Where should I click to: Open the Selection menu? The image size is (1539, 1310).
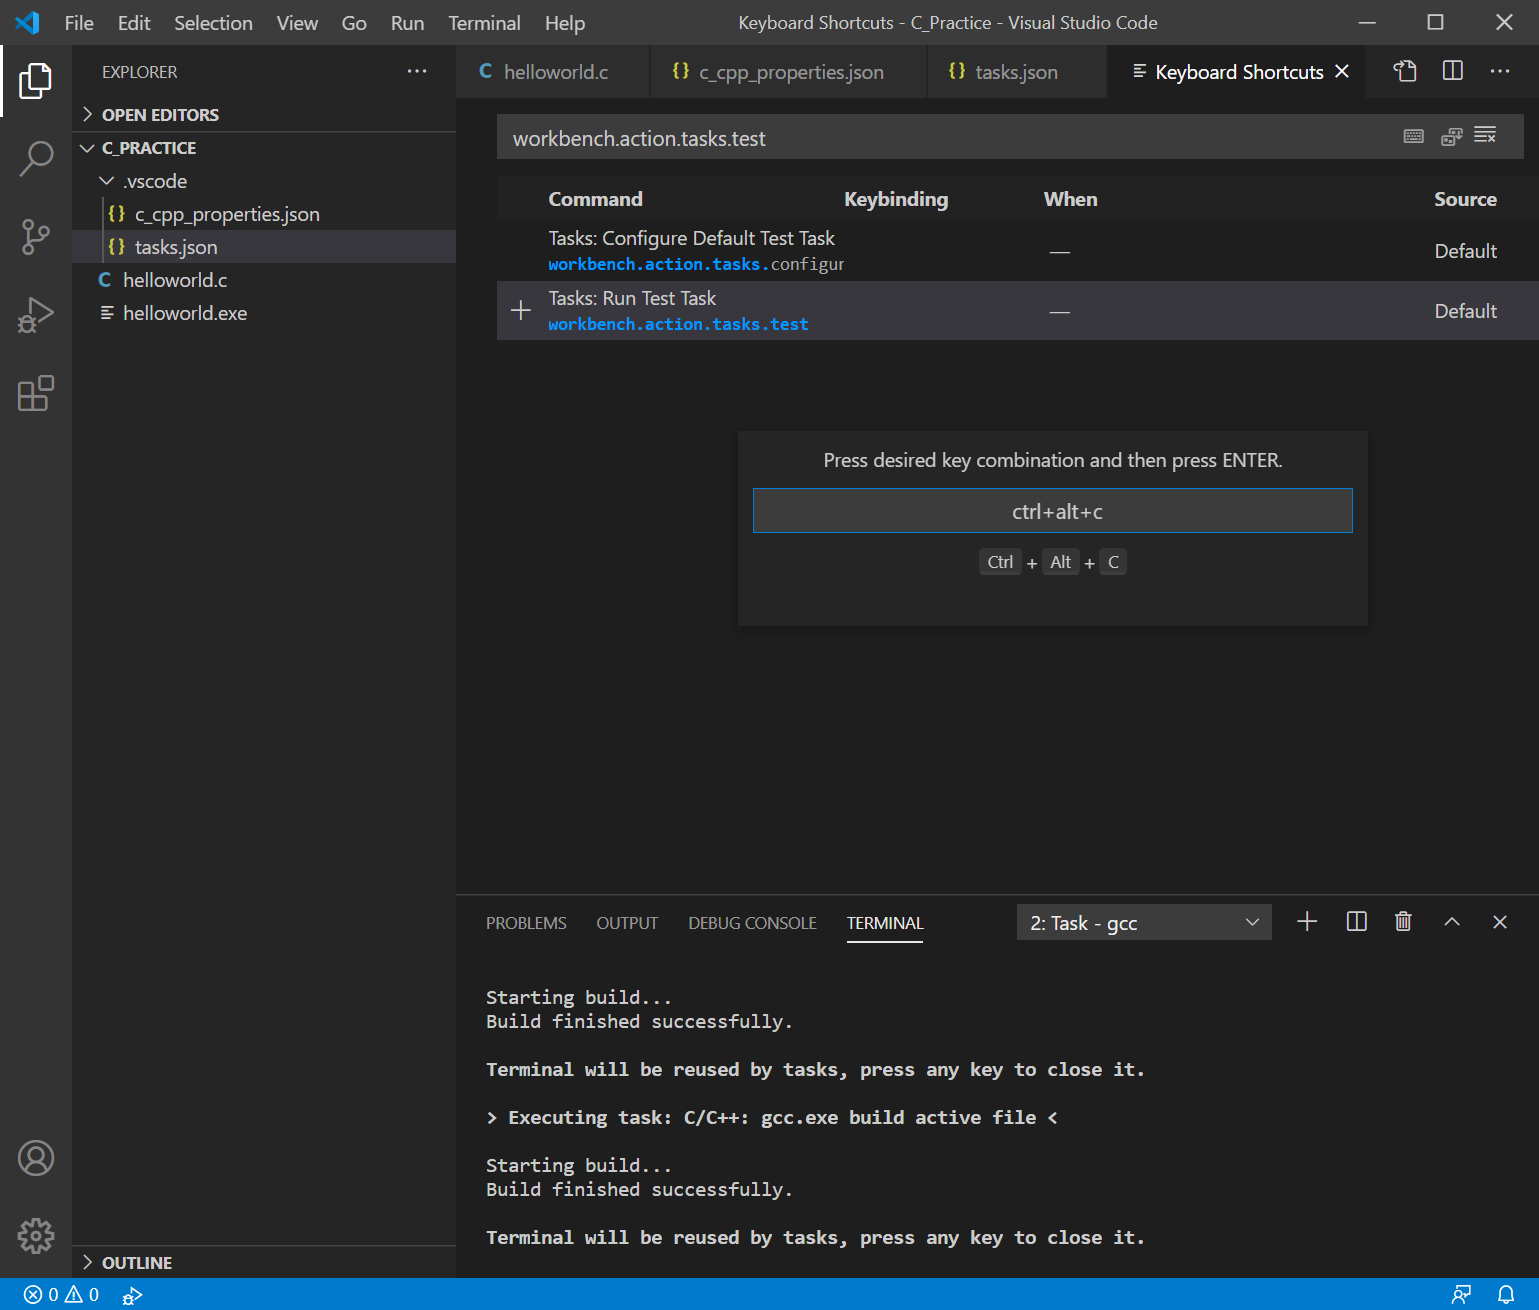213,22
